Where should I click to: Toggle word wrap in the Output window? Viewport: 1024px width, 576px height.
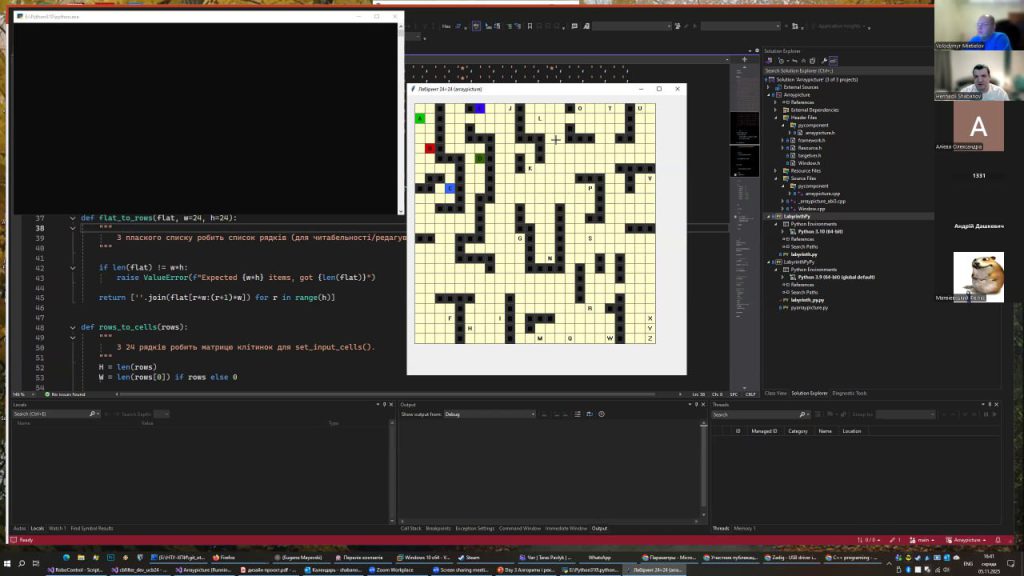pos(590,414)
